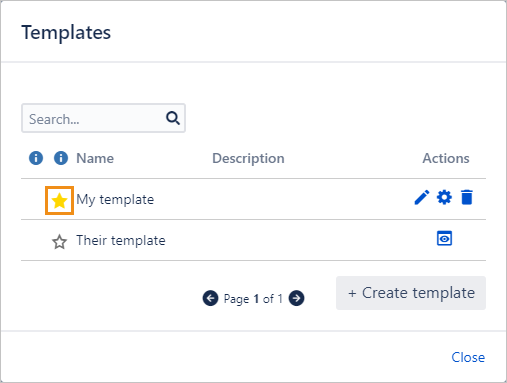Close the Templates dialog via Close link
This screenshot has width=507, height=383.
pyautogui.click(x=468, y=357)
